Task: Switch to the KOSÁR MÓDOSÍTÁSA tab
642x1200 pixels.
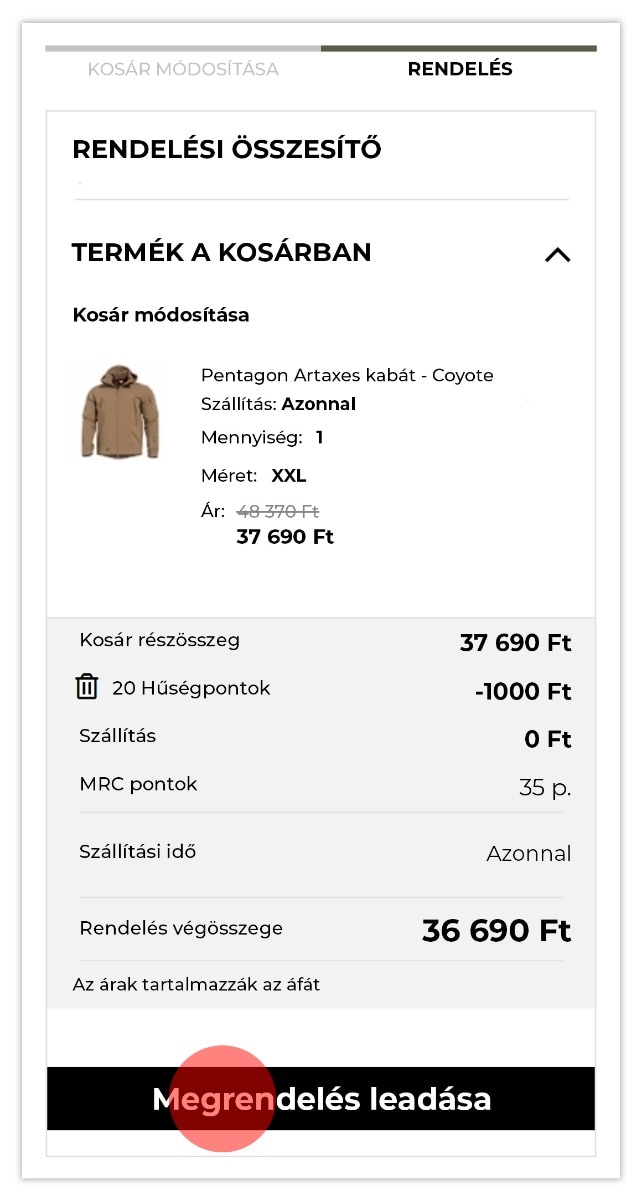Action: [183, 69]
